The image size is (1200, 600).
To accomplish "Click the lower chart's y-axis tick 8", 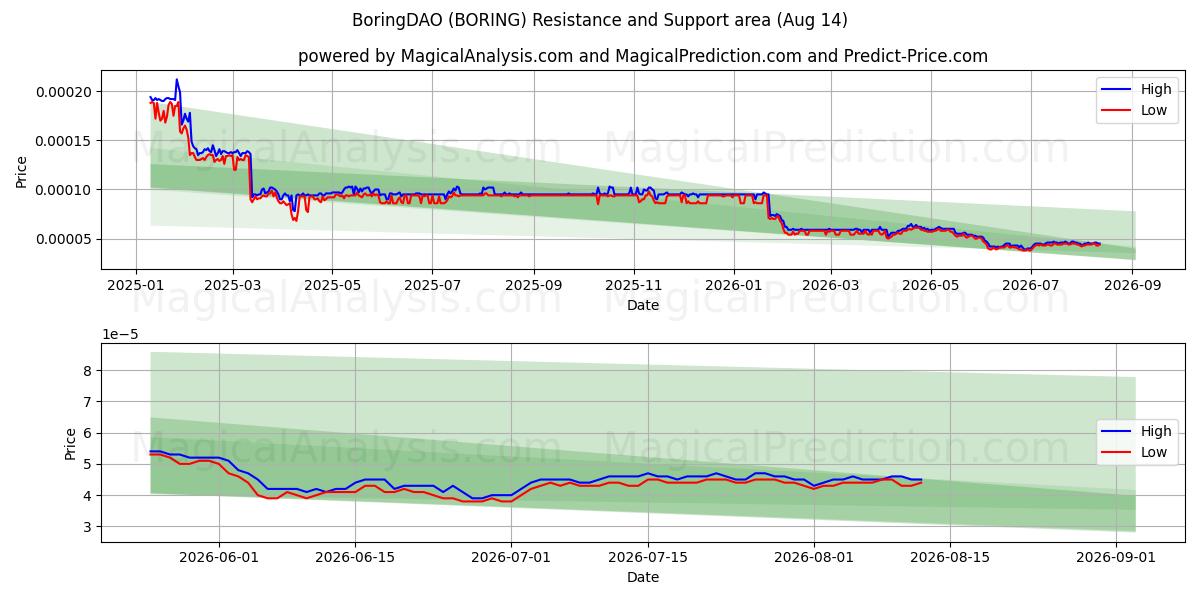I will click(x=87, y=371).
